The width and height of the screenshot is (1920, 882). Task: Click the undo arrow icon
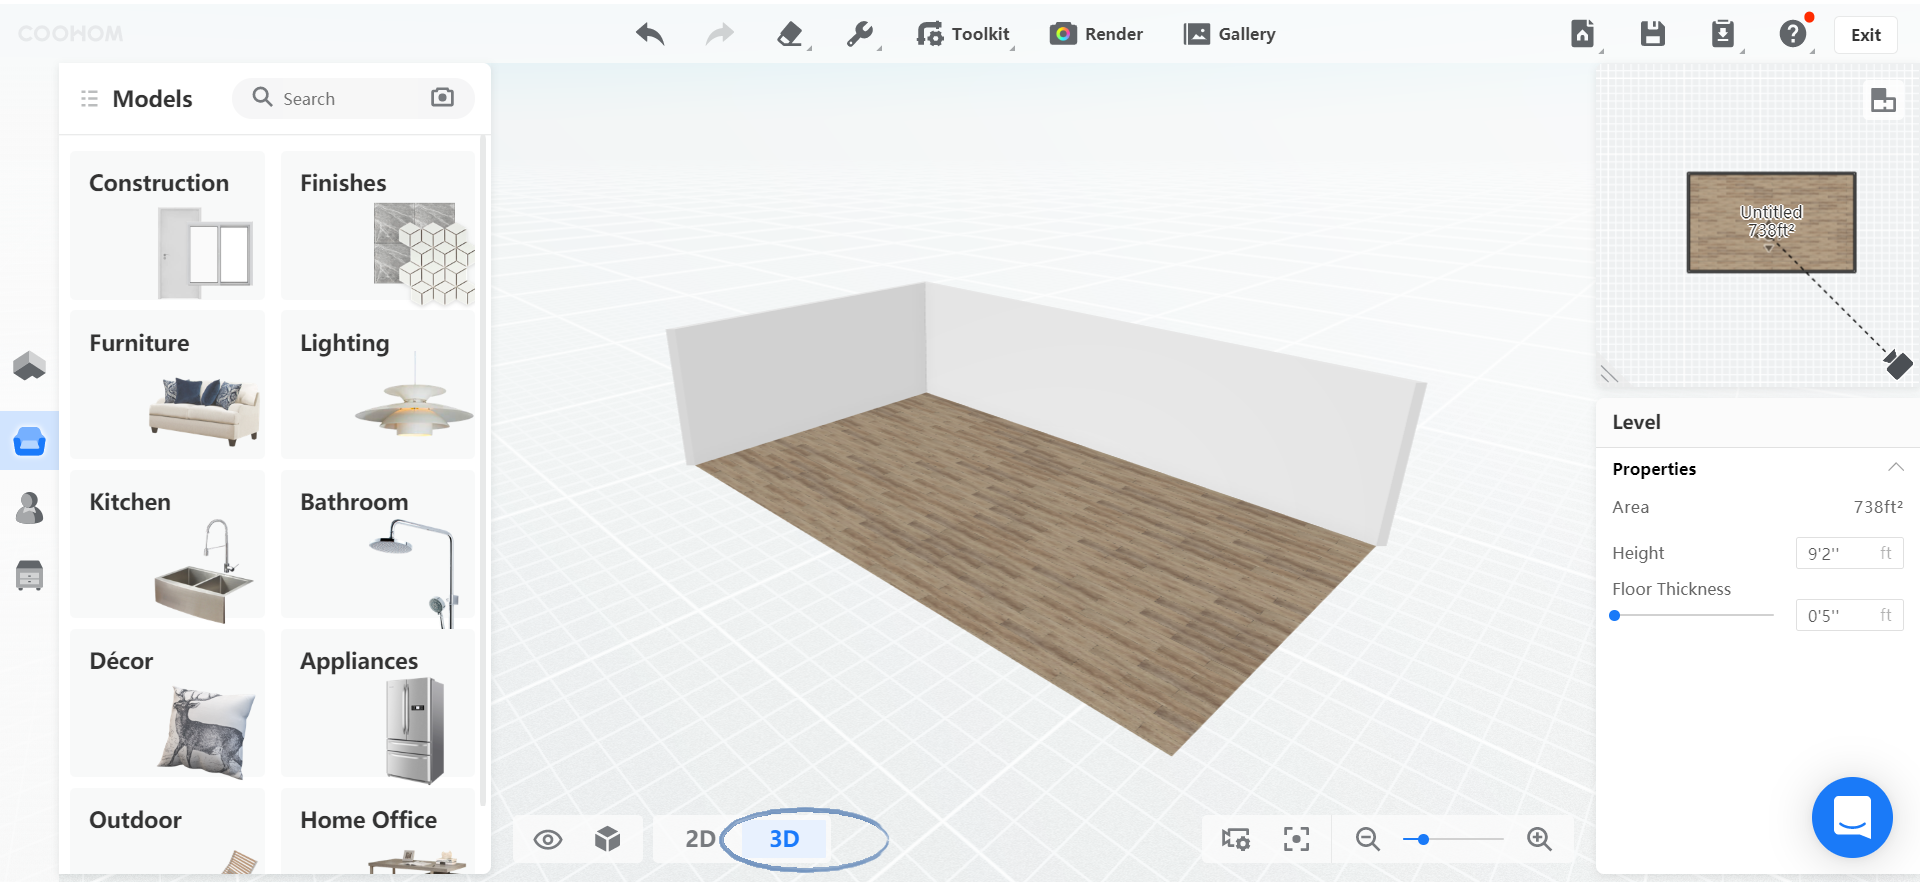pyautogui.click(x=650, y=34)
